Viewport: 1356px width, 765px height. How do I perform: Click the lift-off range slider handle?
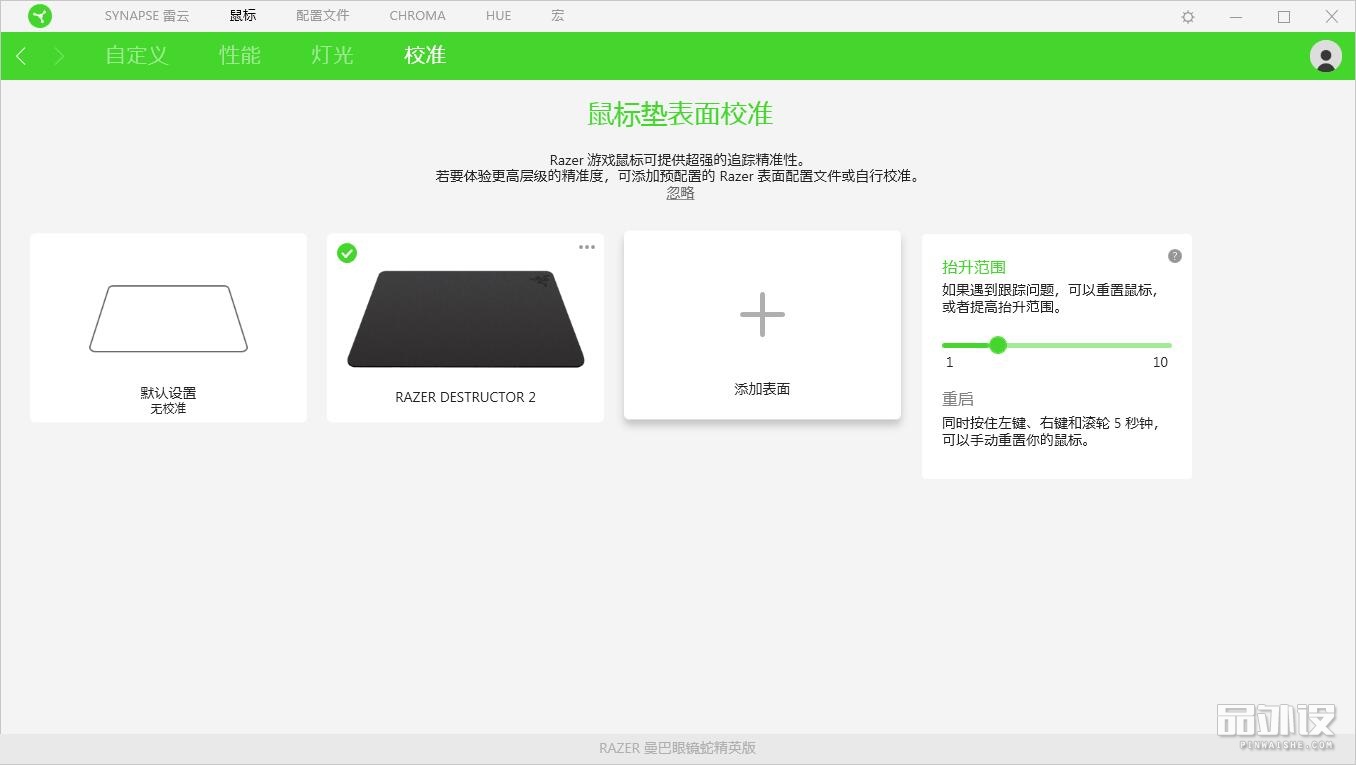[x=998, y=345]
